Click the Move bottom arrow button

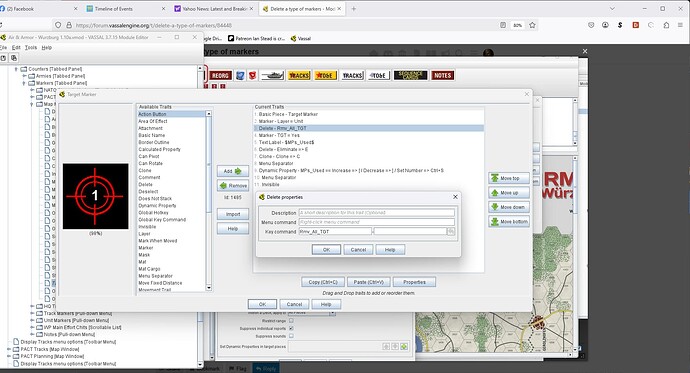(509, 222)
